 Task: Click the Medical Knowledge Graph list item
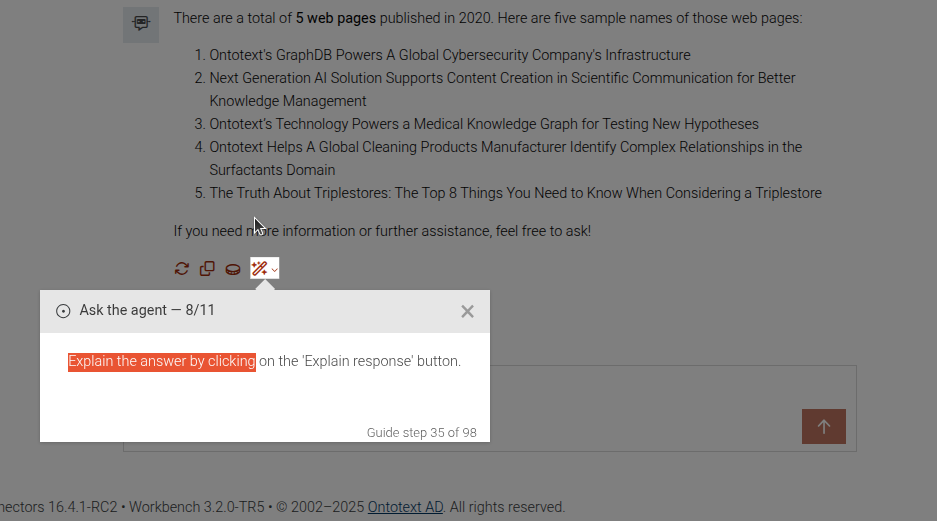(484, 124)
